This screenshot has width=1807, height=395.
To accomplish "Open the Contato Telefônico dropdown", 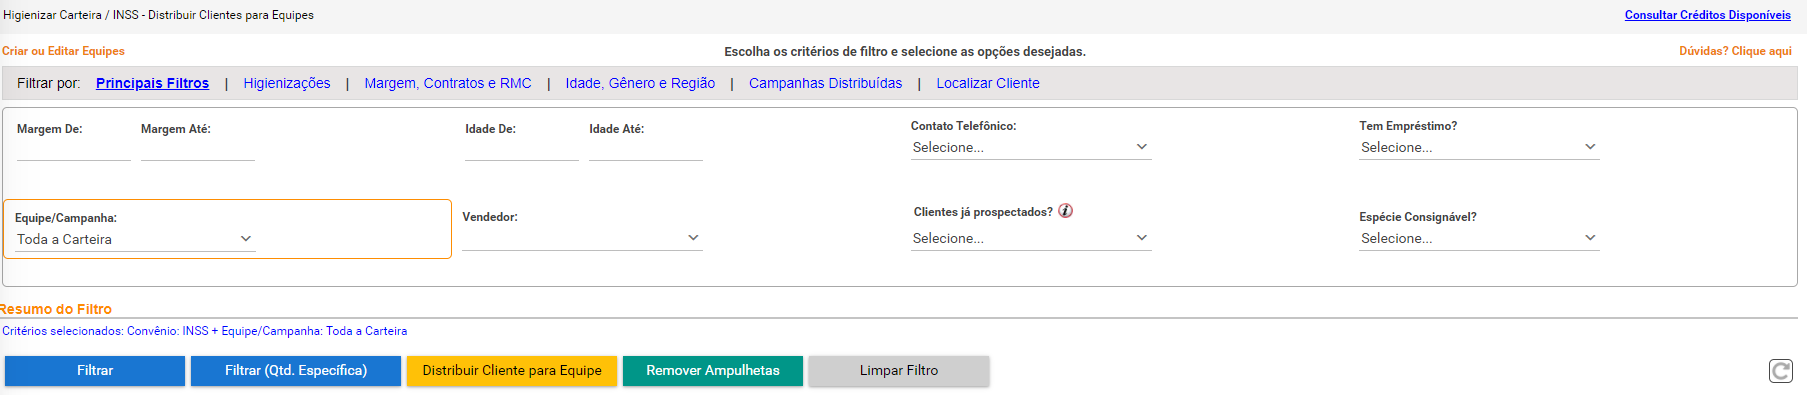I will click(1031, 147).
